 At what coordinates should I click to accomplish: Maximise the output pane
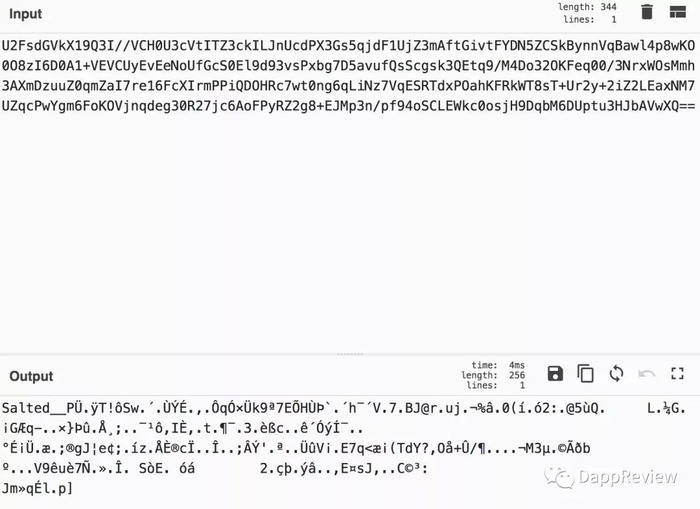tap(677, 373)
